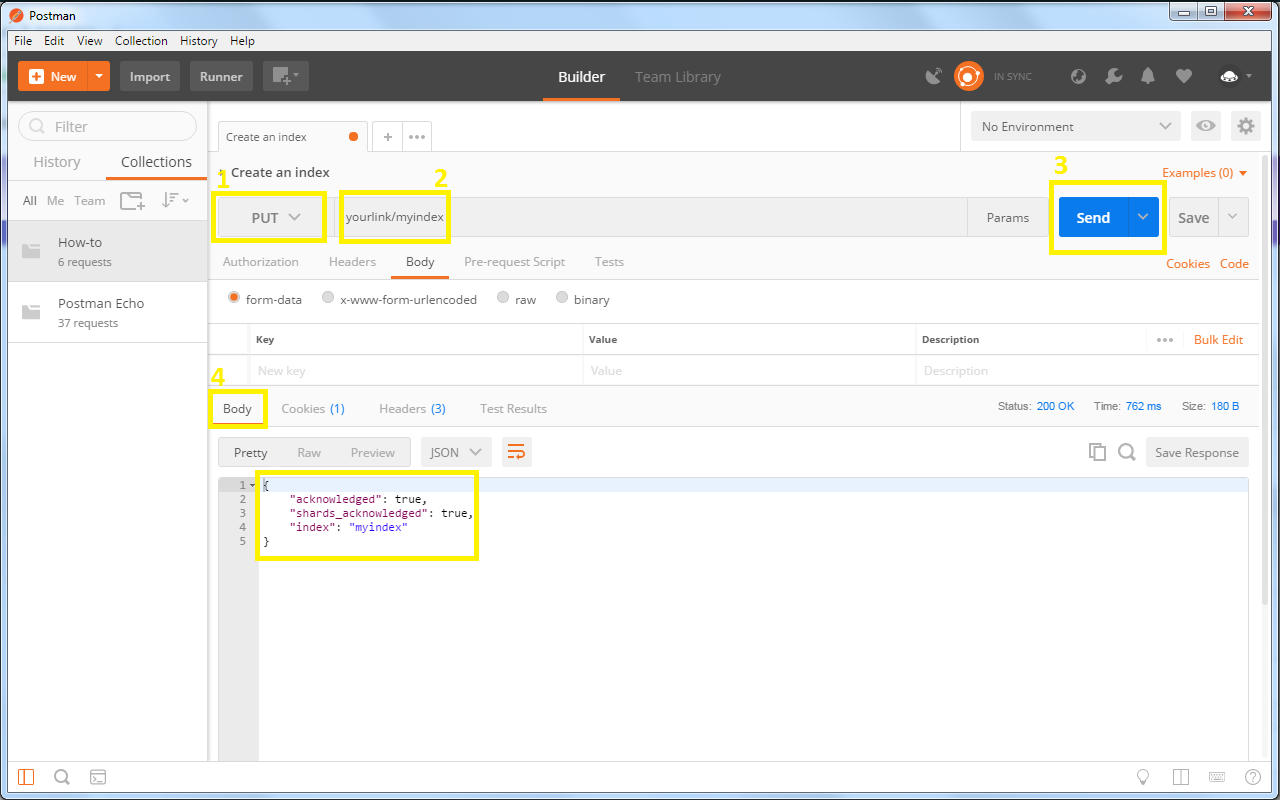Image resolution: width=1280 pixels, height=800 pixels.
Task: Open the browse network globe icon
Action: pos(1078,76)
